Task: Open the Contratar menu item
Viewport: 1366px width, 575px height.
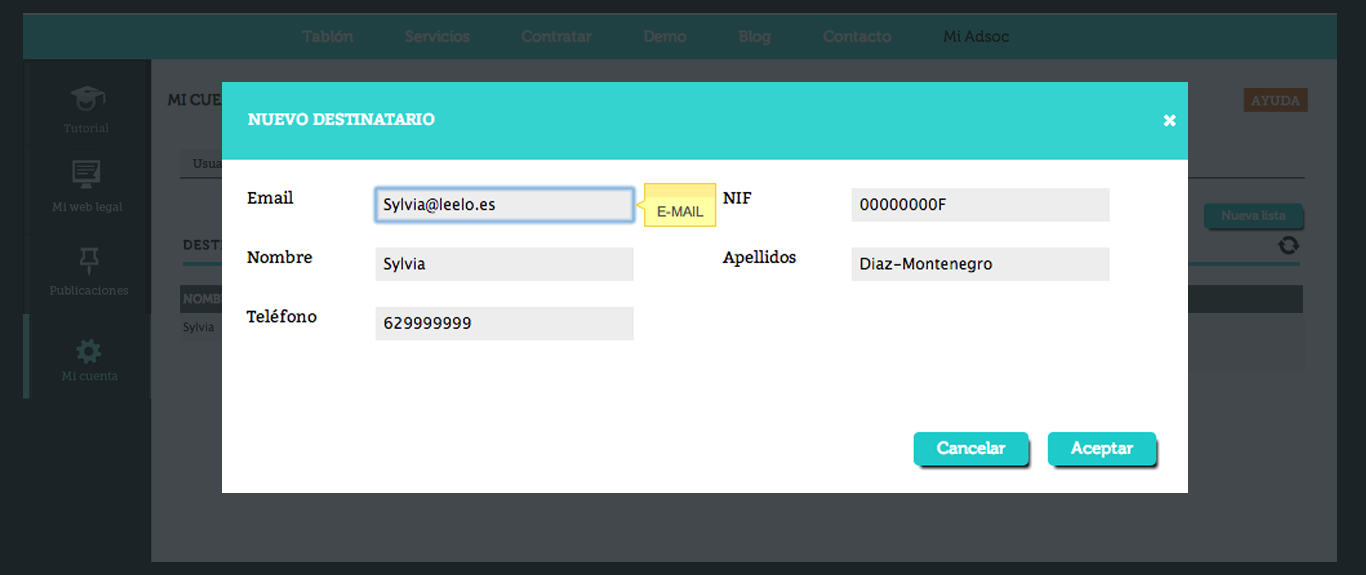Action: [556, 36]
